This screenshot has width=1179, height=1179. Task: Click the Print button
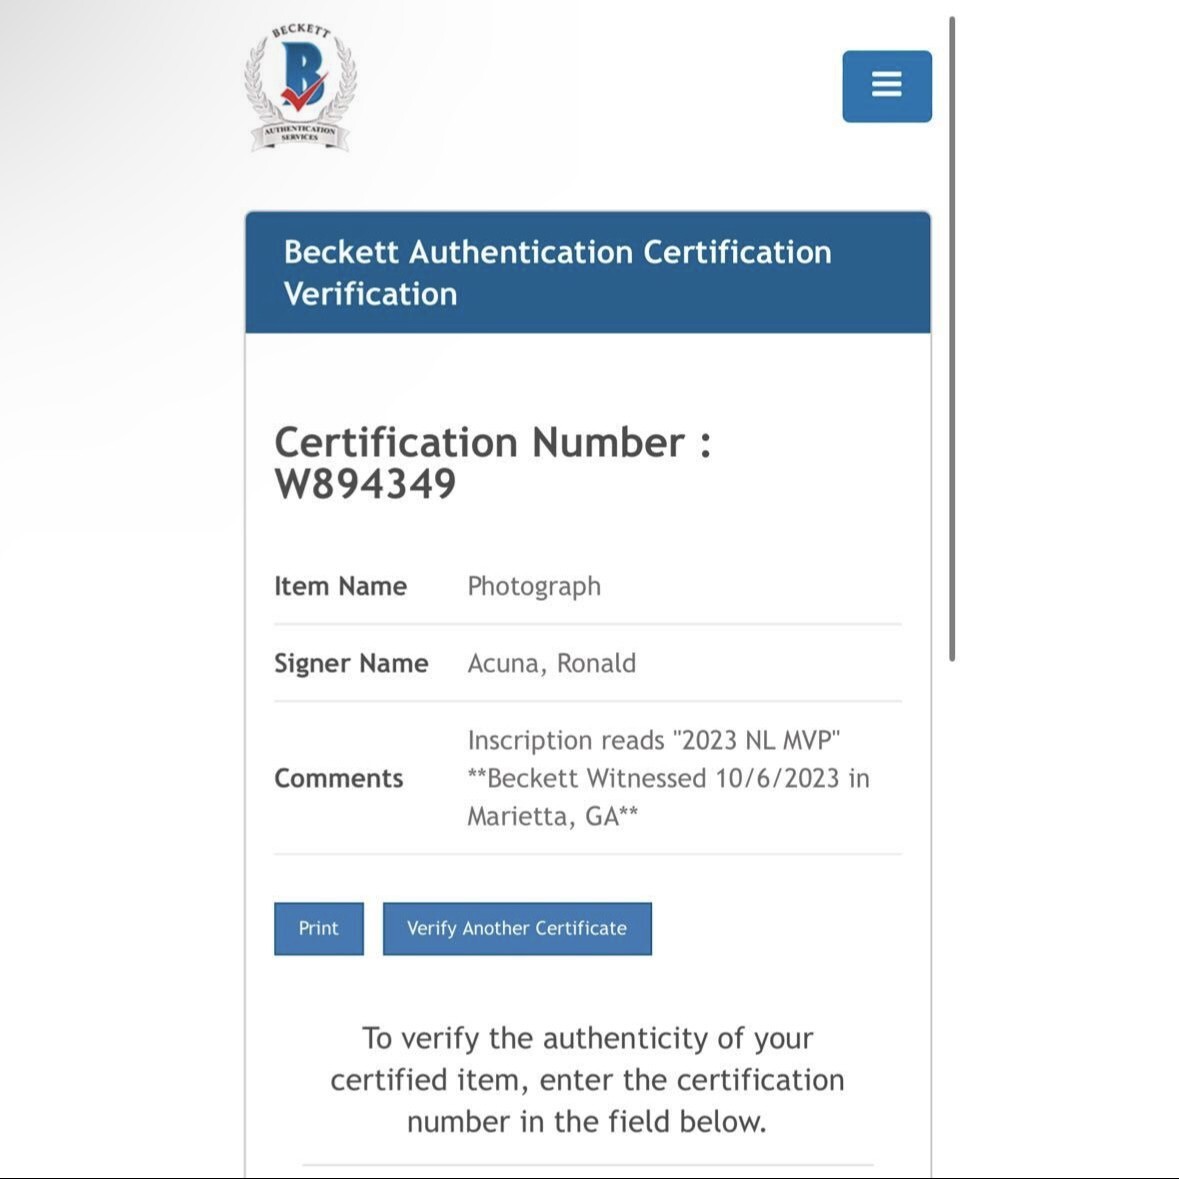pyautogui.click(x=319, y=929)
